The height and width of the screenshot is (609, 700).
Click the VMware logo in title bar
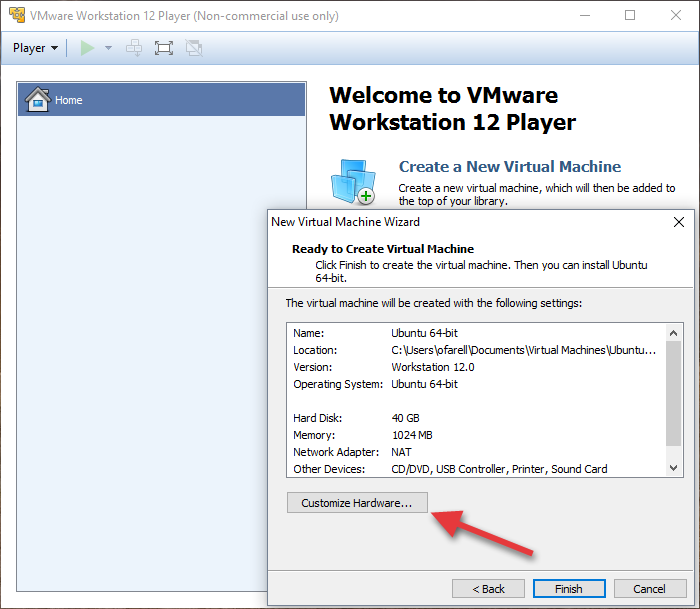click(14, 15)
